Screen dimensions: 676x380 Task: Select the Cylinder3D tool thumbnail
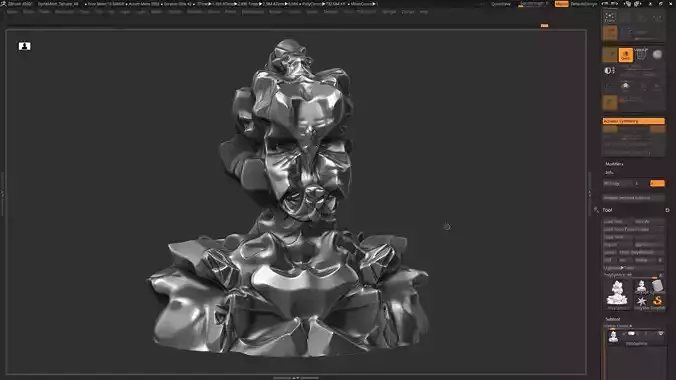(657, 286)
